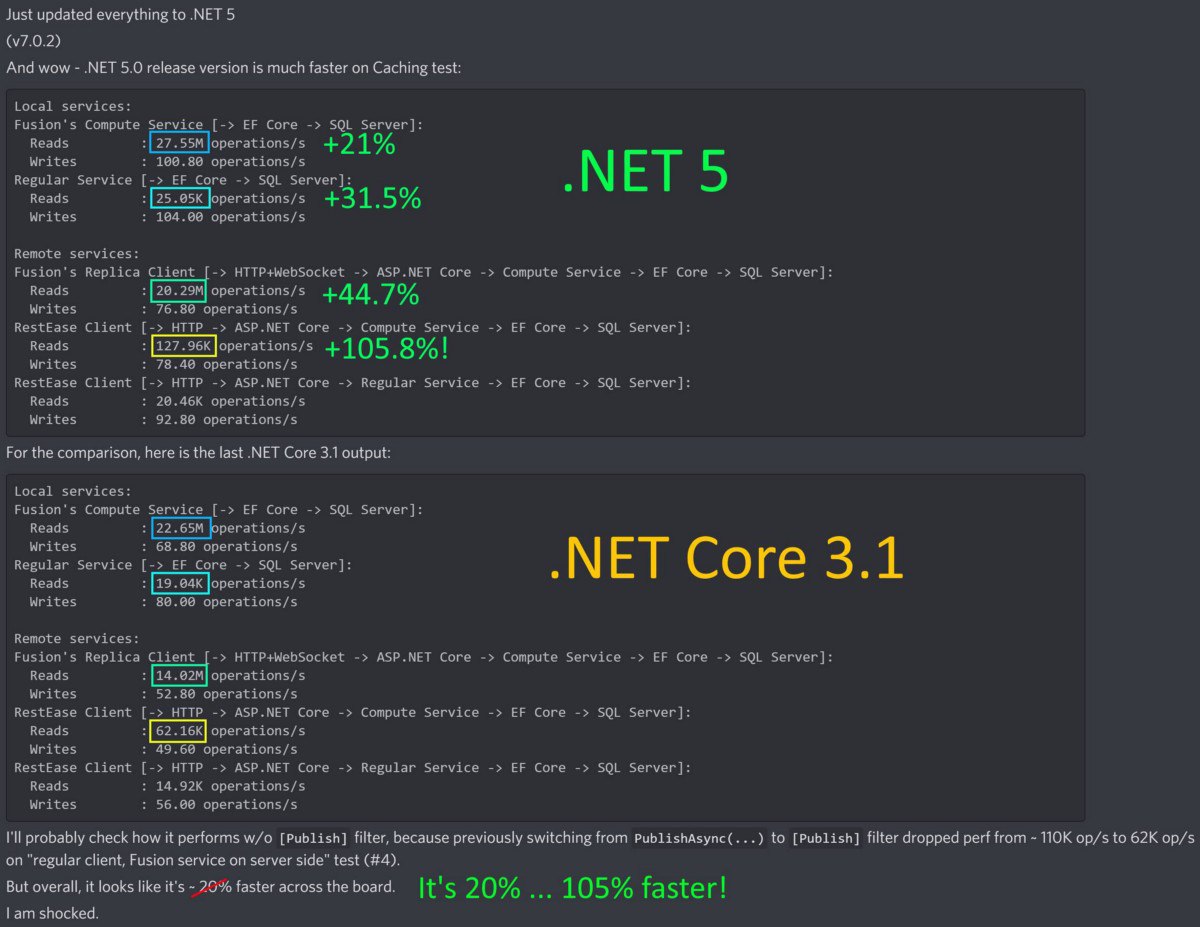Viewport: 1200px width, 927px height.
Task: Click the "[Publish]" code after "PublishAsync(...) to"
Action: (825, 838)
